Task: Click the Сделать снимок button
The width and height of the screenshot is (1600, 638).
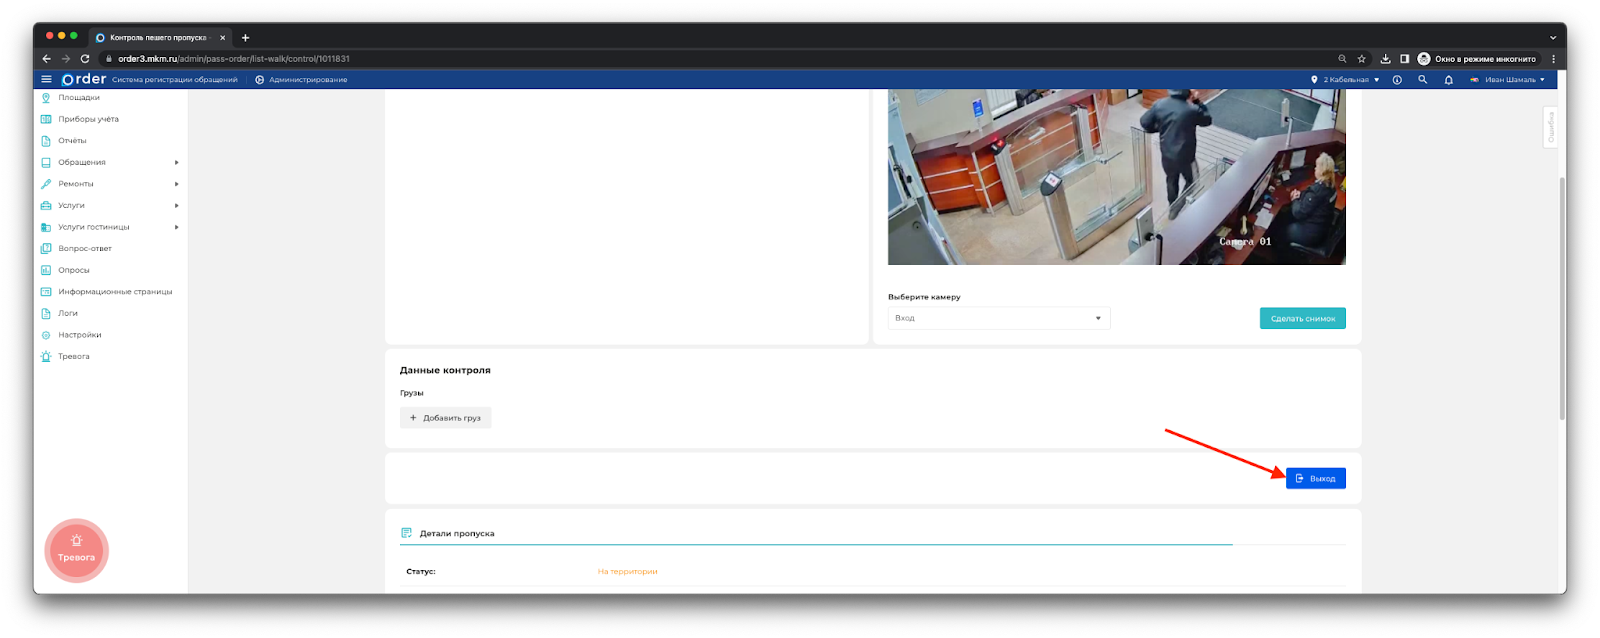Action: click(1302, 318)
